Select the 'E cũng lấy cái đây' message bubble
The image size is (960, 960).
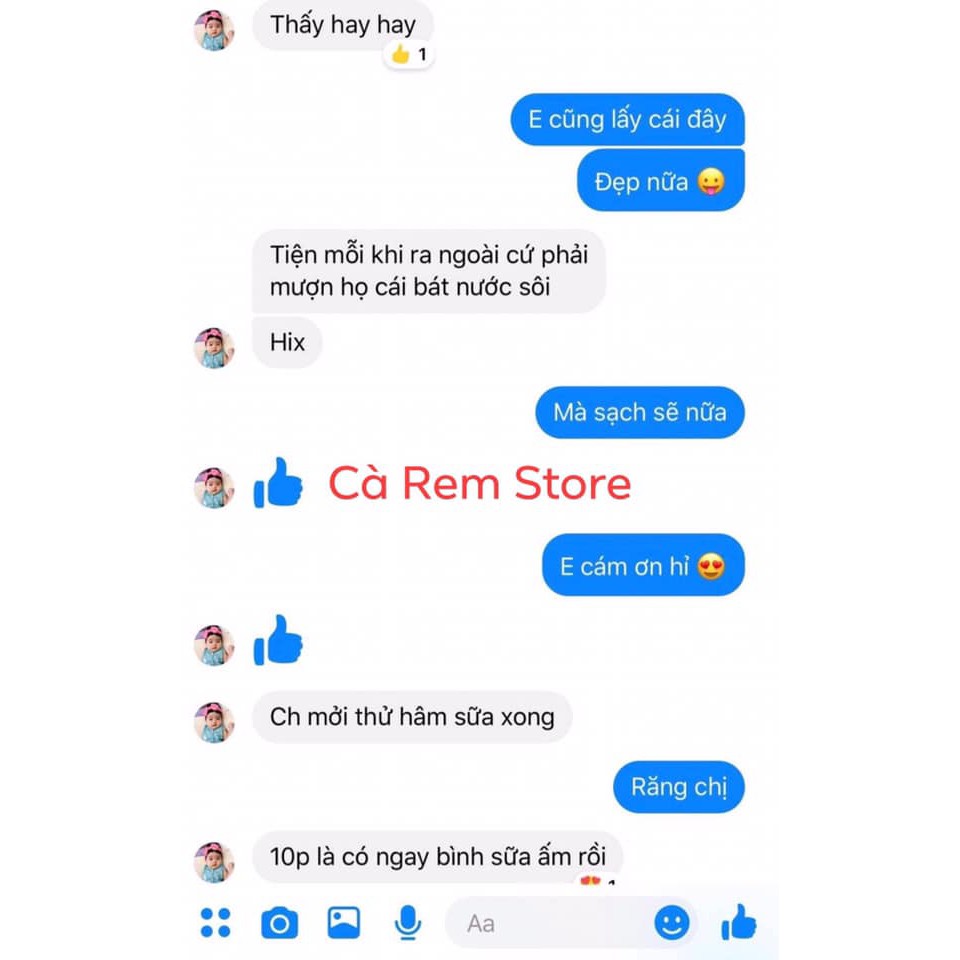coord(628,119)
